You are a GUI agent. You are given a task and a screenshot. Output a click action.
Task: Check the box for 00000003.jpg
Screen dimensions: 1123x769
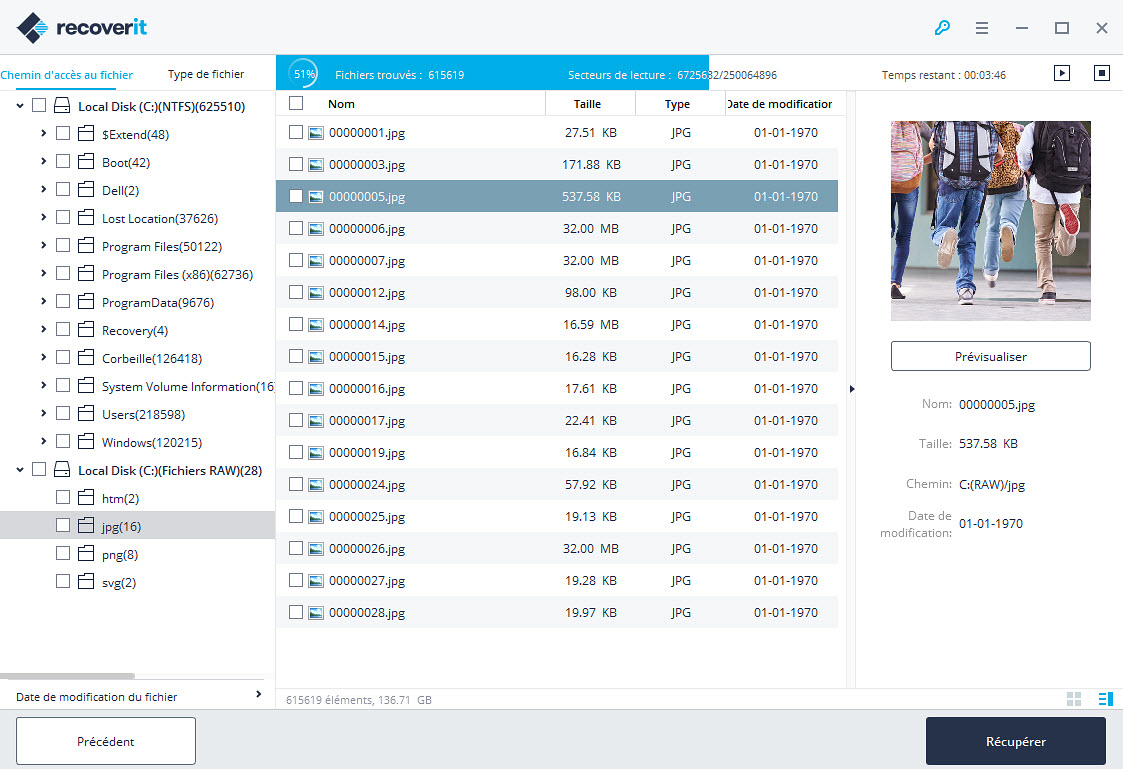tap(296, 164)
